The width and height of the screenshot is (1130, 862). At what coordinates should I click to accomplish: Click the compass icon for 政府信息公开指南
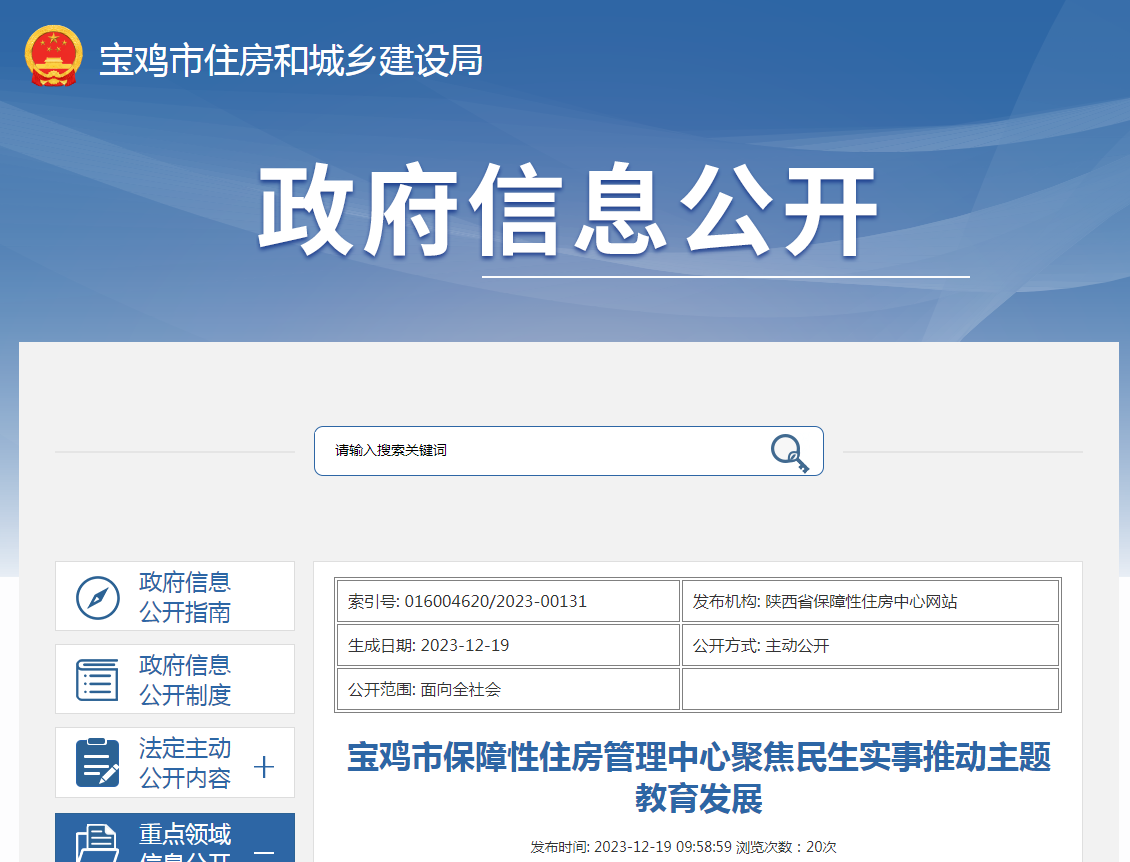pos(98,597)
